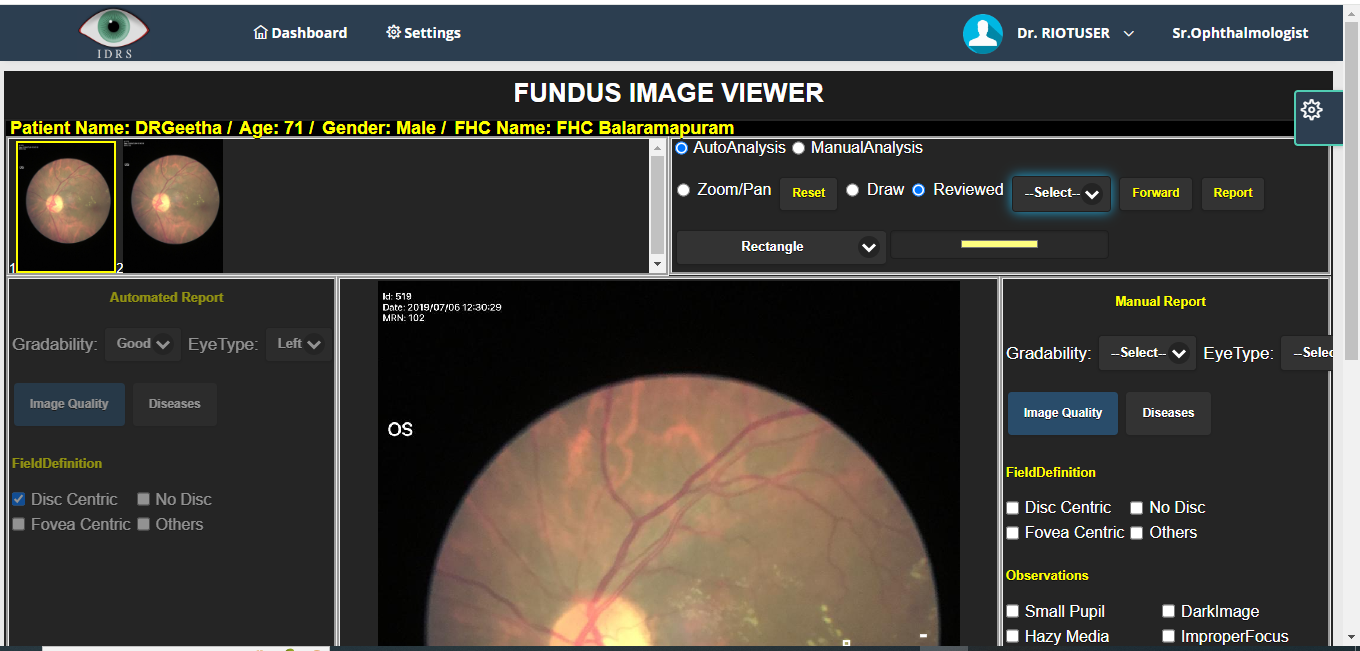Viewport: 1360px width, 651px height.
Task: Click the Report button
Action: click(1233, 193)
